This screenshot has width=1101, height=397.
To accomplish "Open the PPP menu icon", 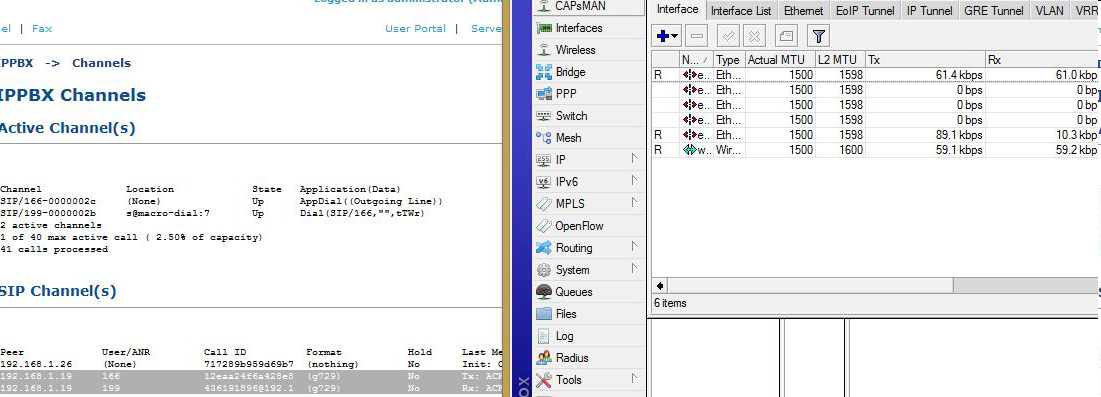I will coord(543,93).
